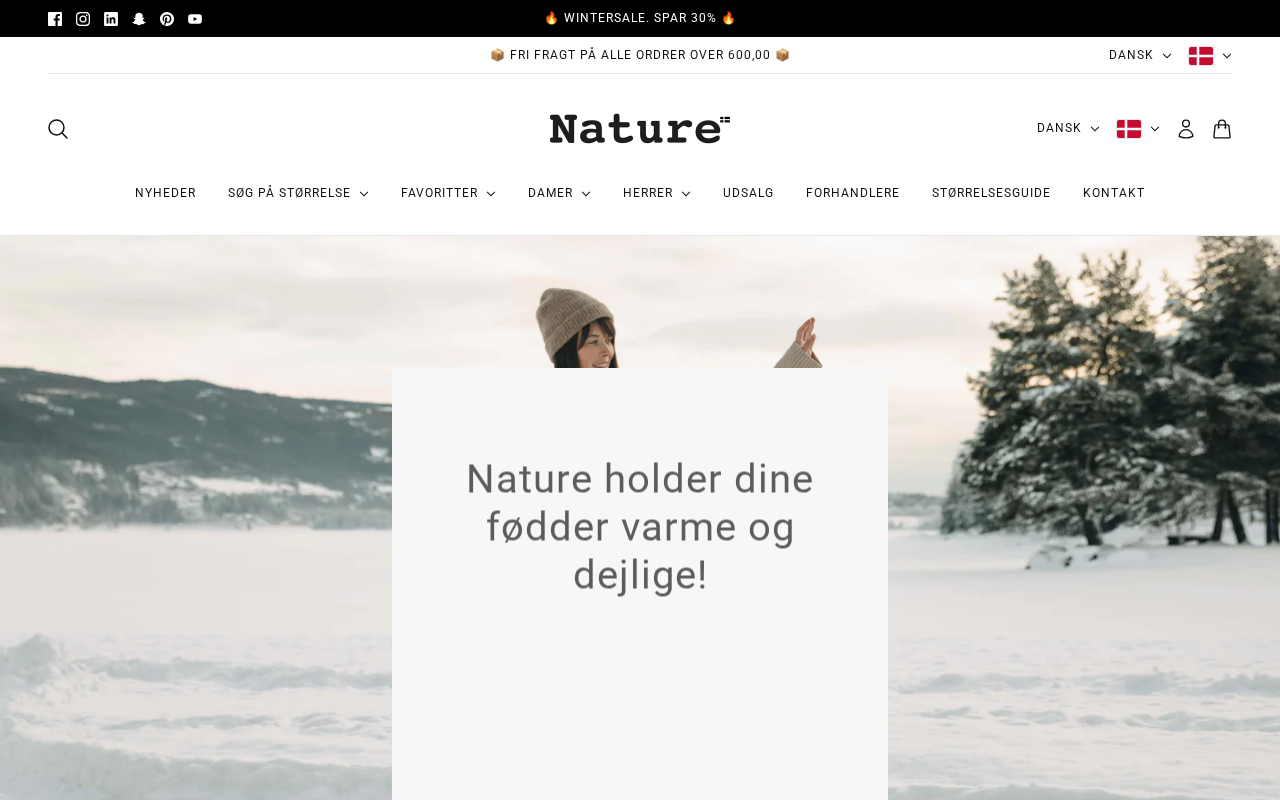Image resolution: width=1280 pixels, height=800 pixels.
Task: Open the DAMER navigation menu
Action: (559, 194)
